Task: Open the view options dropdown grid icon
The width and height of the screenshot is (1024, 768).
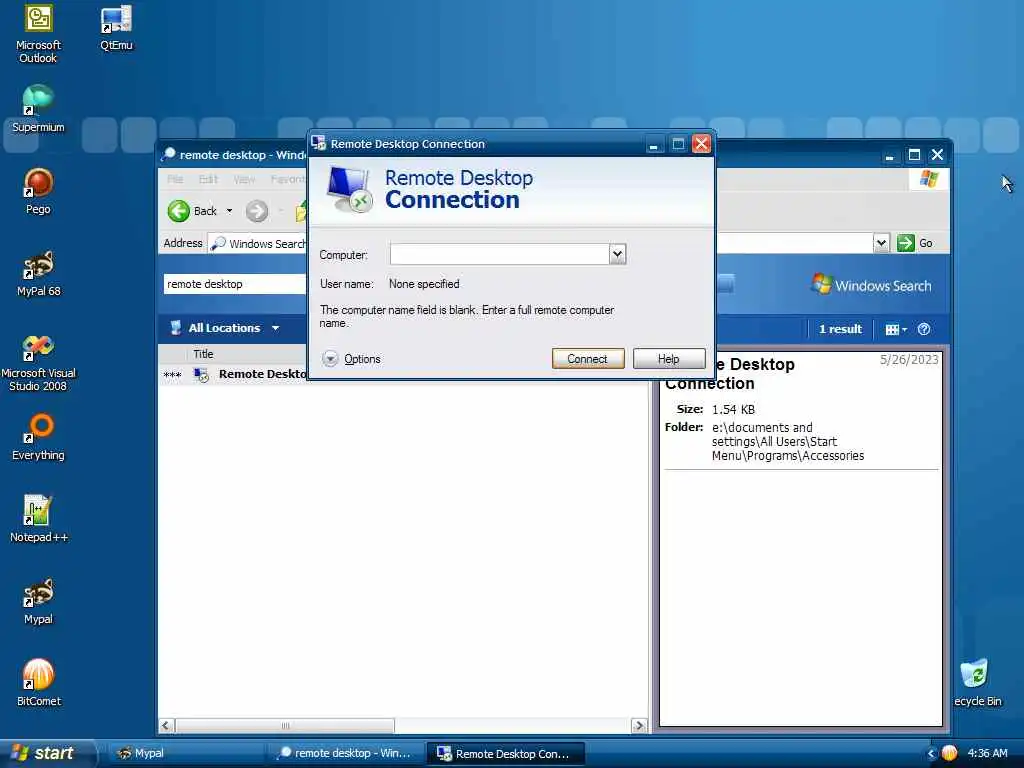Action: pyautogui.click(x=895, y=329)
